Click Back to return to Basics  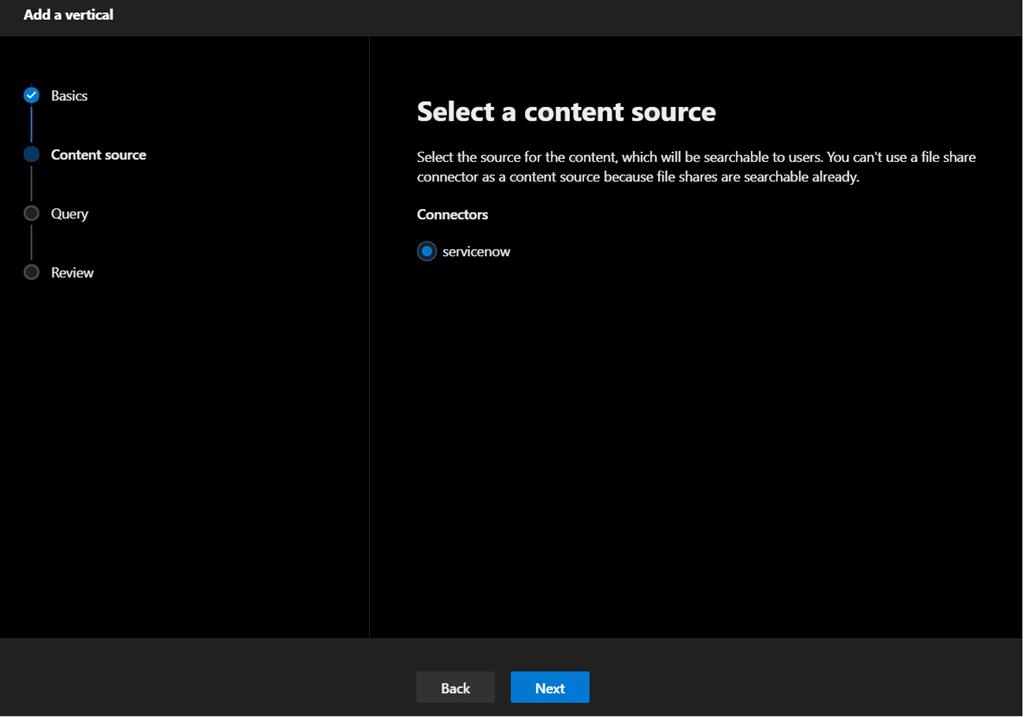[x=455, y=687]
